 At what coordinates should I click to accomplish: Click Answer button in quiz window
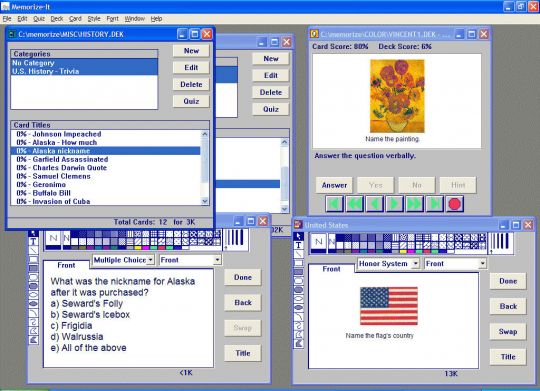(334, 185)
